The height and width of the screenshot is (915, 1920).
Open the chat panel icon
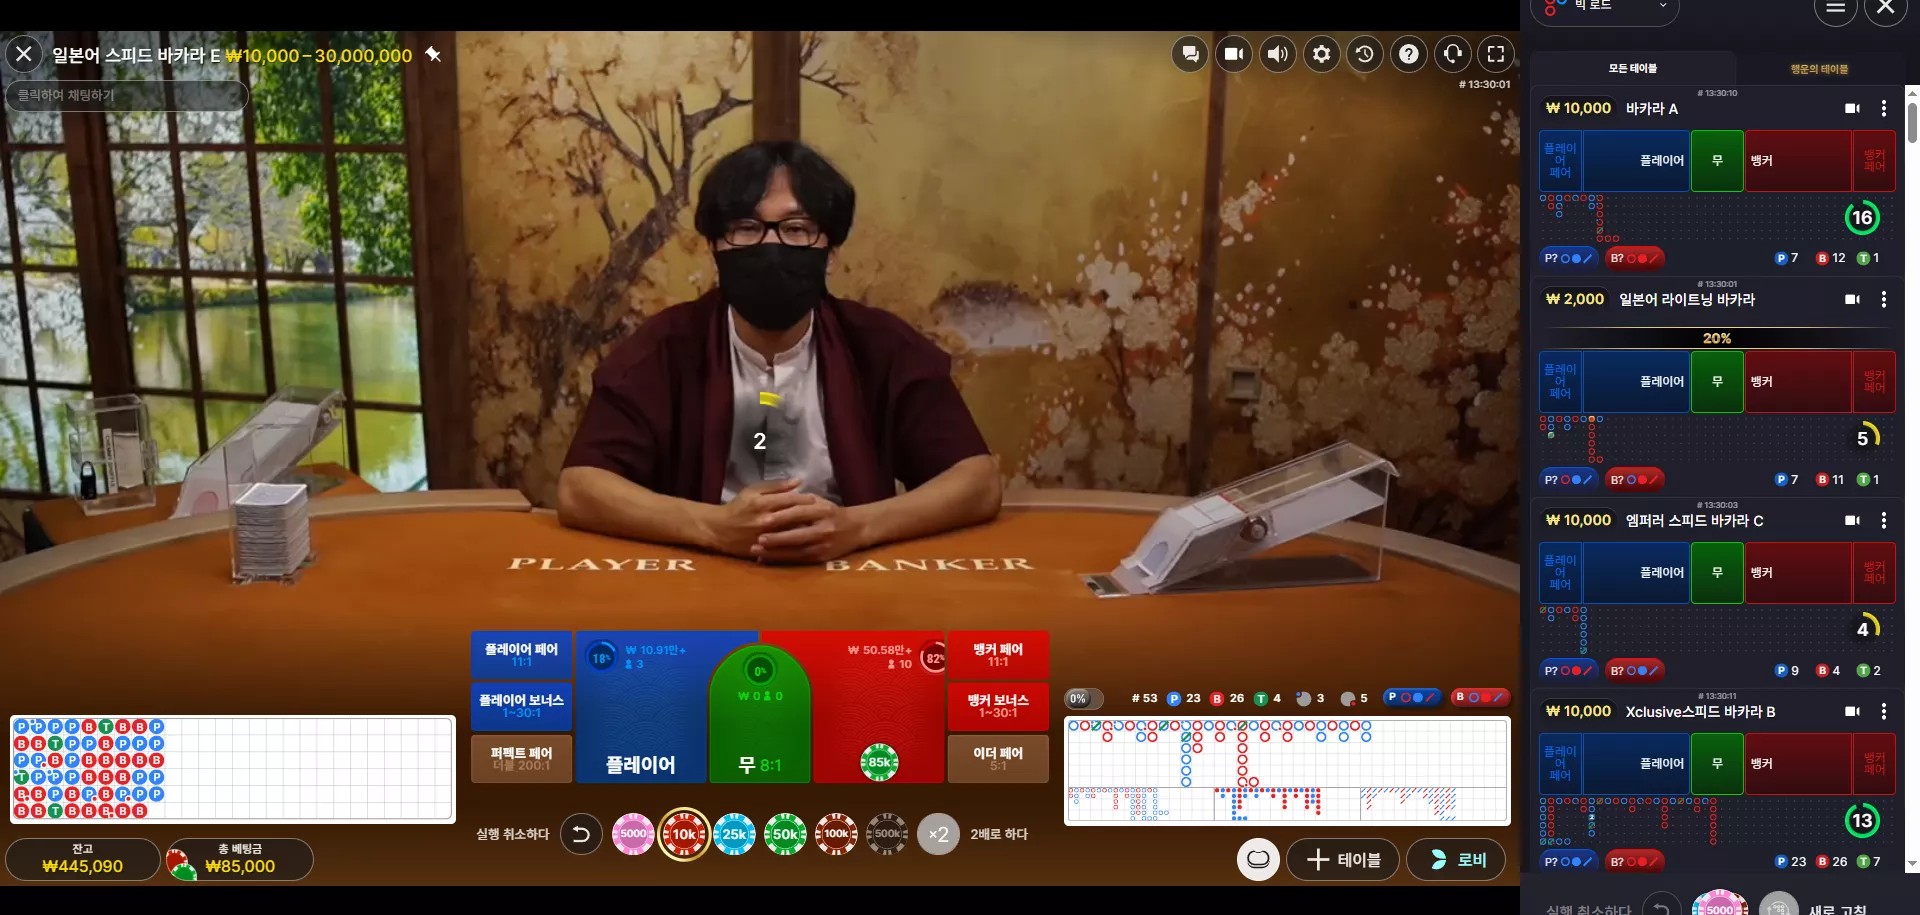click(x=1191, y=54)
